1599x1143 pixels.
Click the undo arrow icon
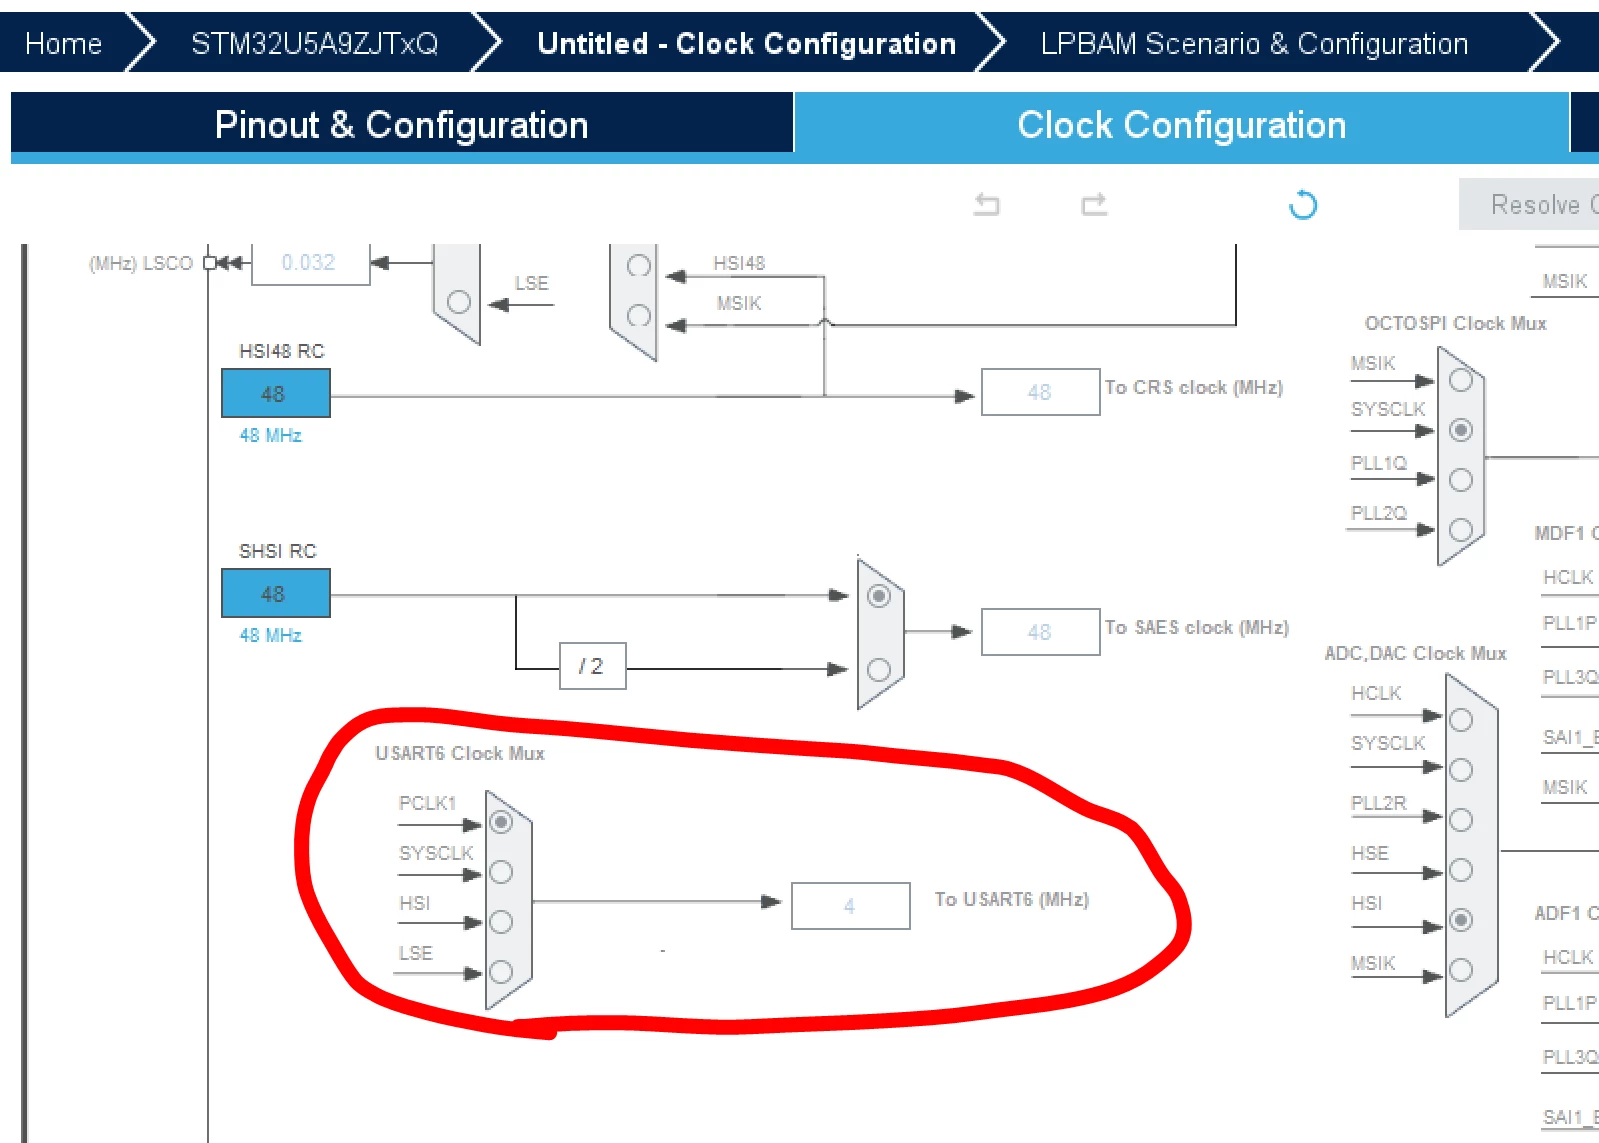pos(986,205)
